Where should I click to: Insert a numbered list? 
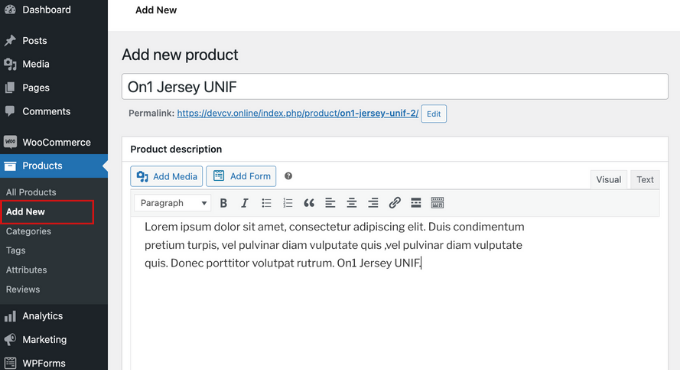coord(288,203)
